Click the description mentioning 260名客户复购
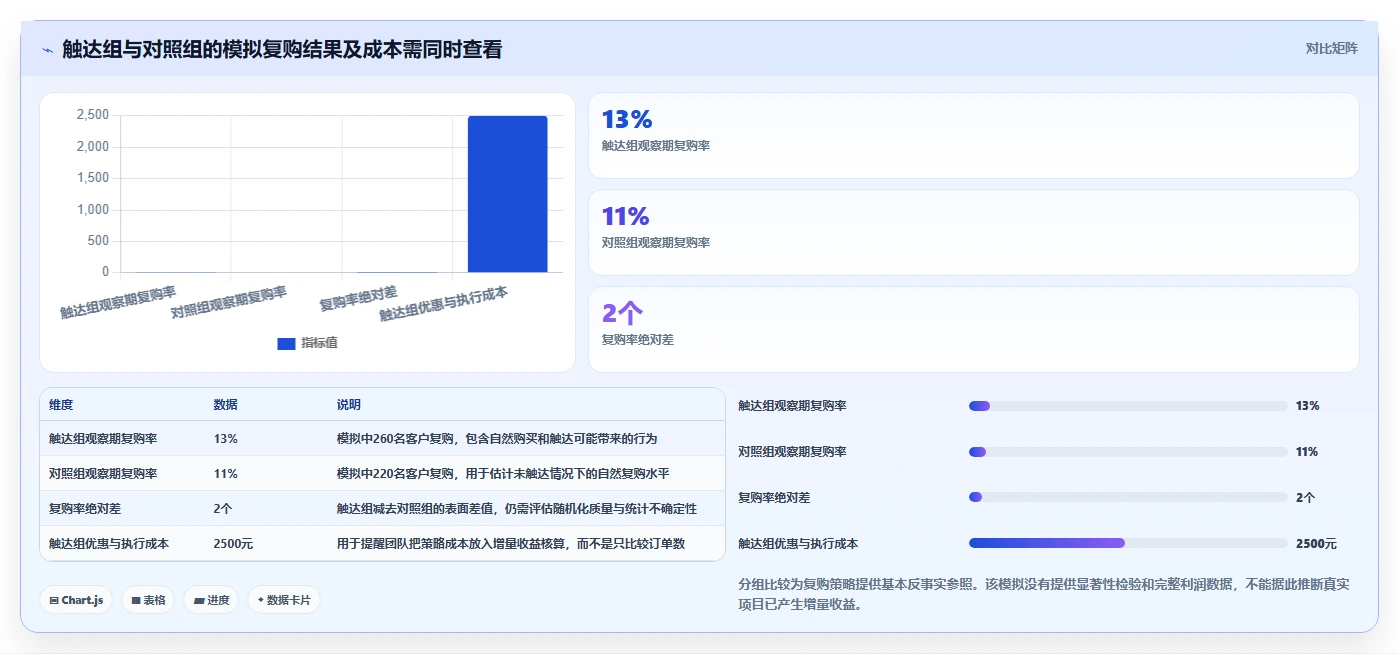Image resolution: width=1399 pixels, height=654 pixels. click(496, 439)
